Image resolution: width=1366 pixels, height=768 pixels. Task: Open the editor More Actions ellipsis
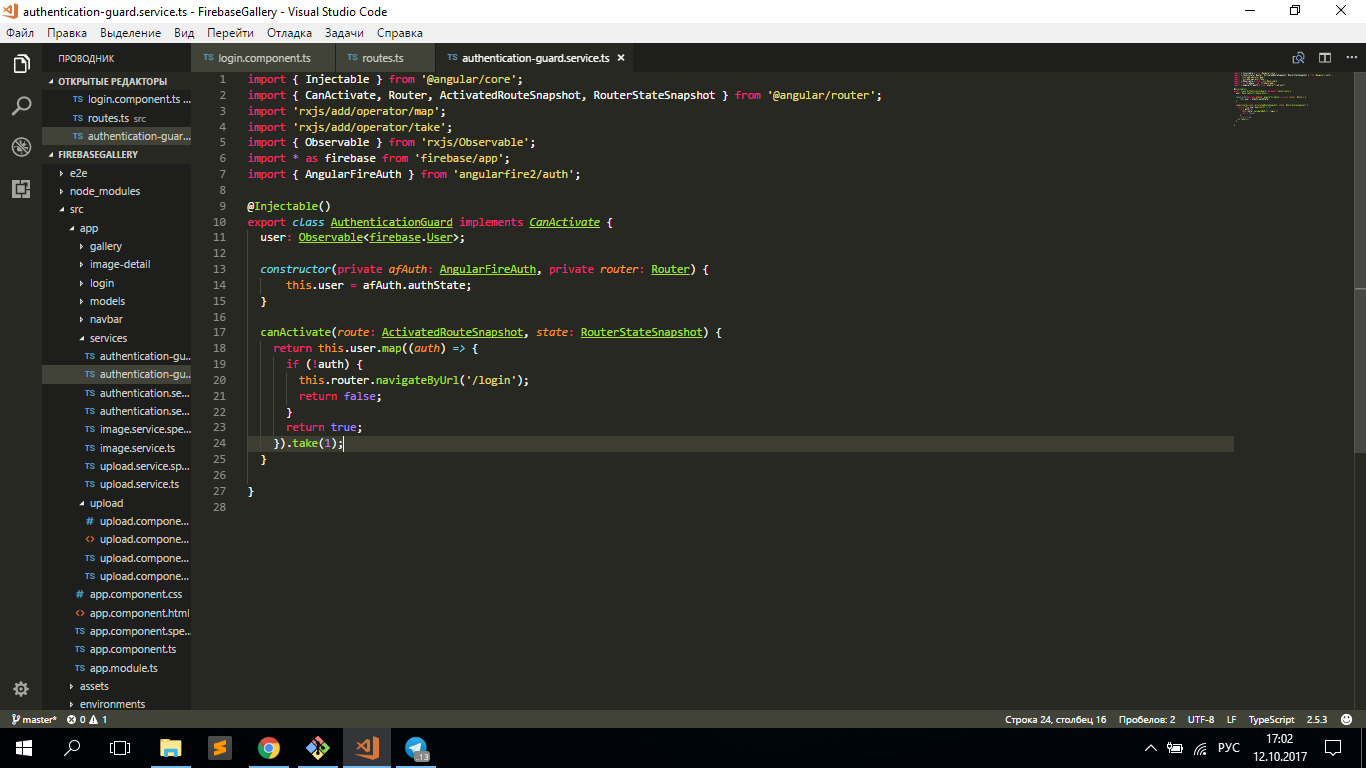[x=1350, y=58]
